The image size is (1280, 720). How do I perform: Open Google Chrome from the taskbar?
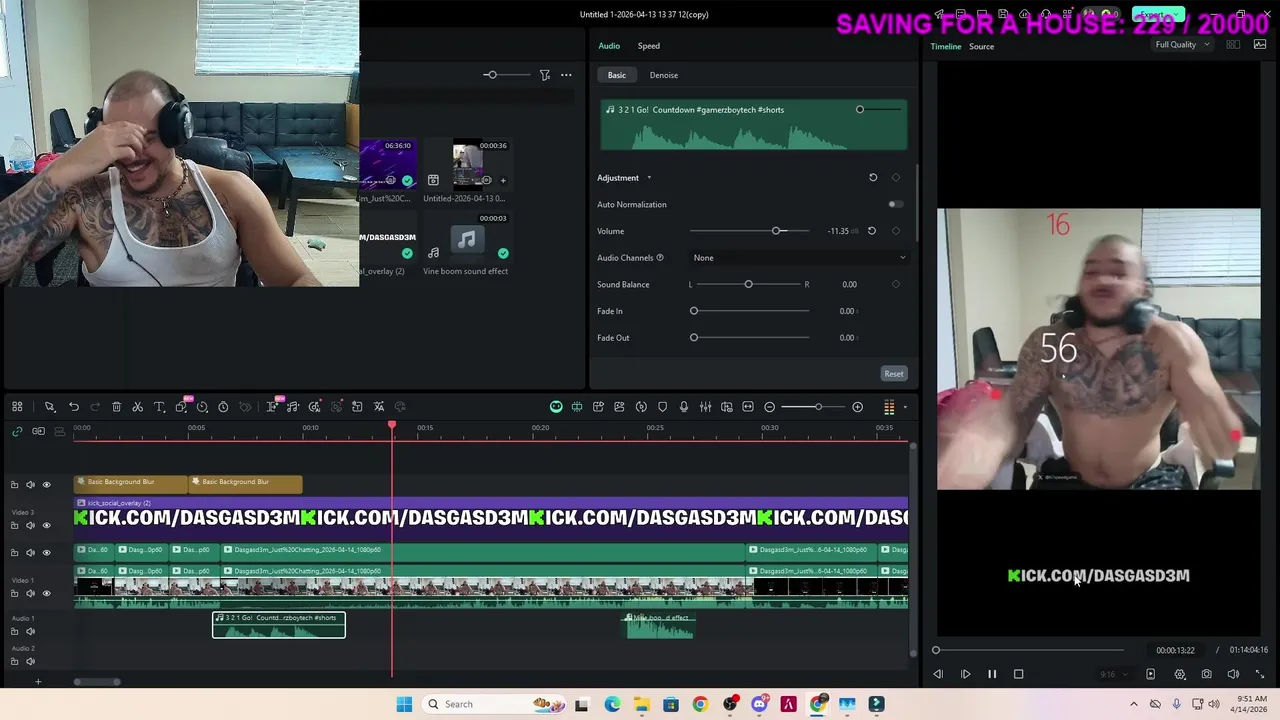[x=700, y=704]
